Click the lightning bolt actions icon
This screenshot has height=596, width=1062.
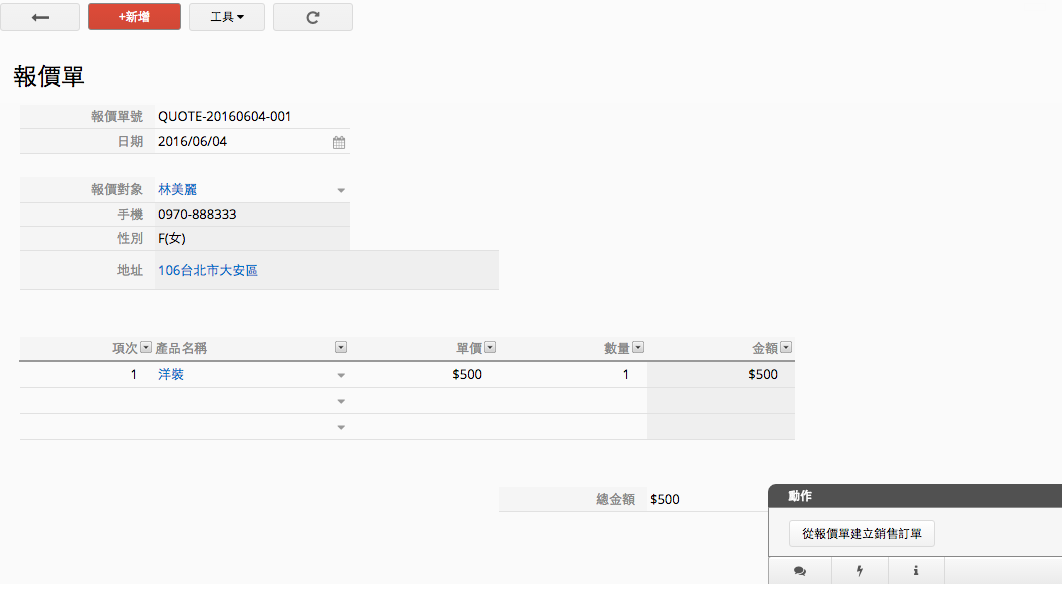[x=859, y=571]
